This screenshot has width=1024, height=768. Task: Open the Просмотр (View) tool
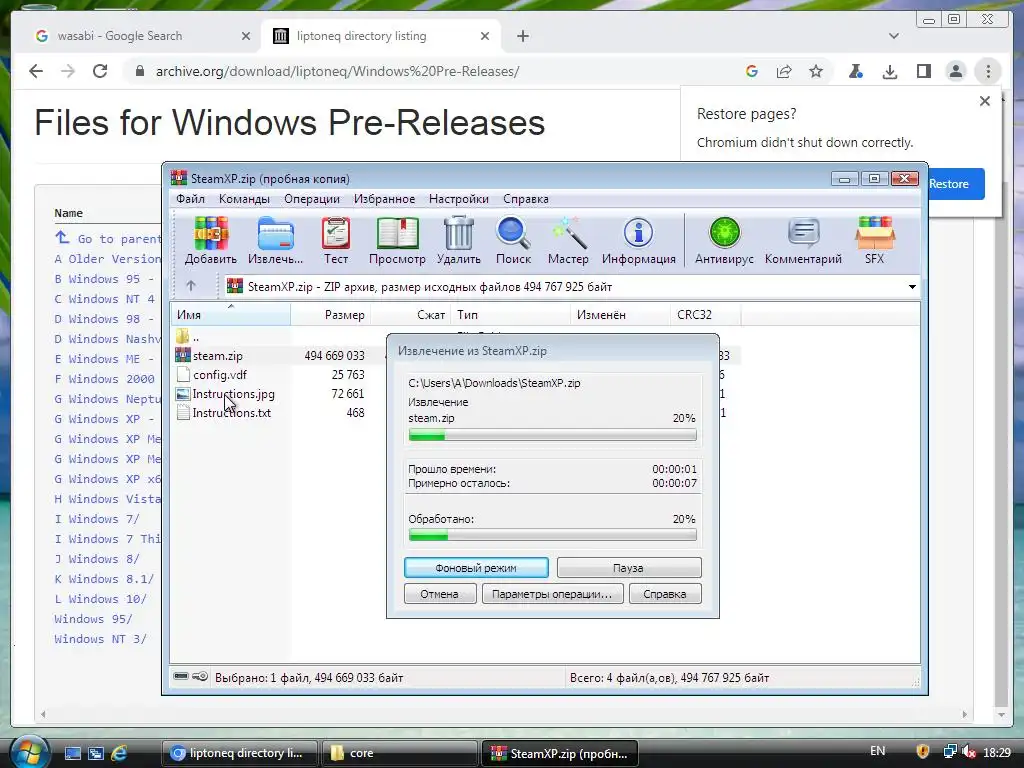397,240
